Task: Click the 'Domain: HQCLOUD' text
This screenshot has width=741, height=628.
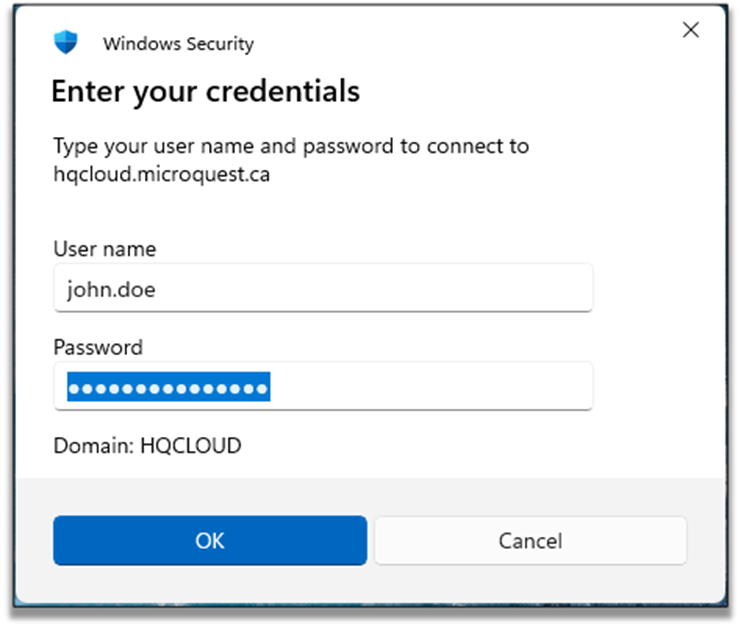Action: click(147, 446)
